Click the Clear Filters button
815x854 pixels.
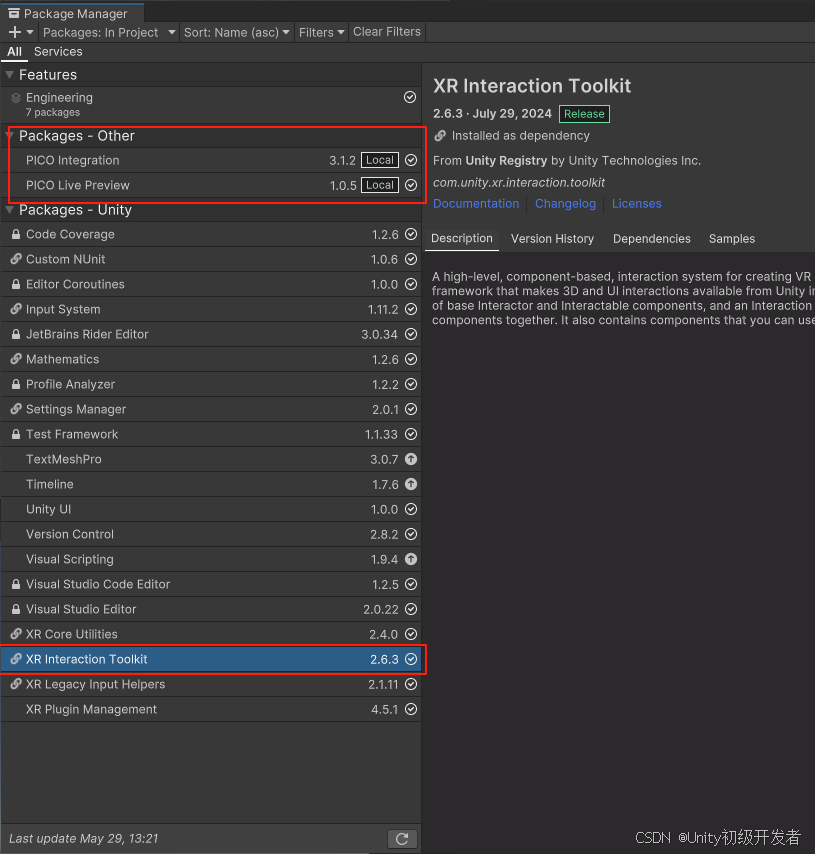point(387,32)
